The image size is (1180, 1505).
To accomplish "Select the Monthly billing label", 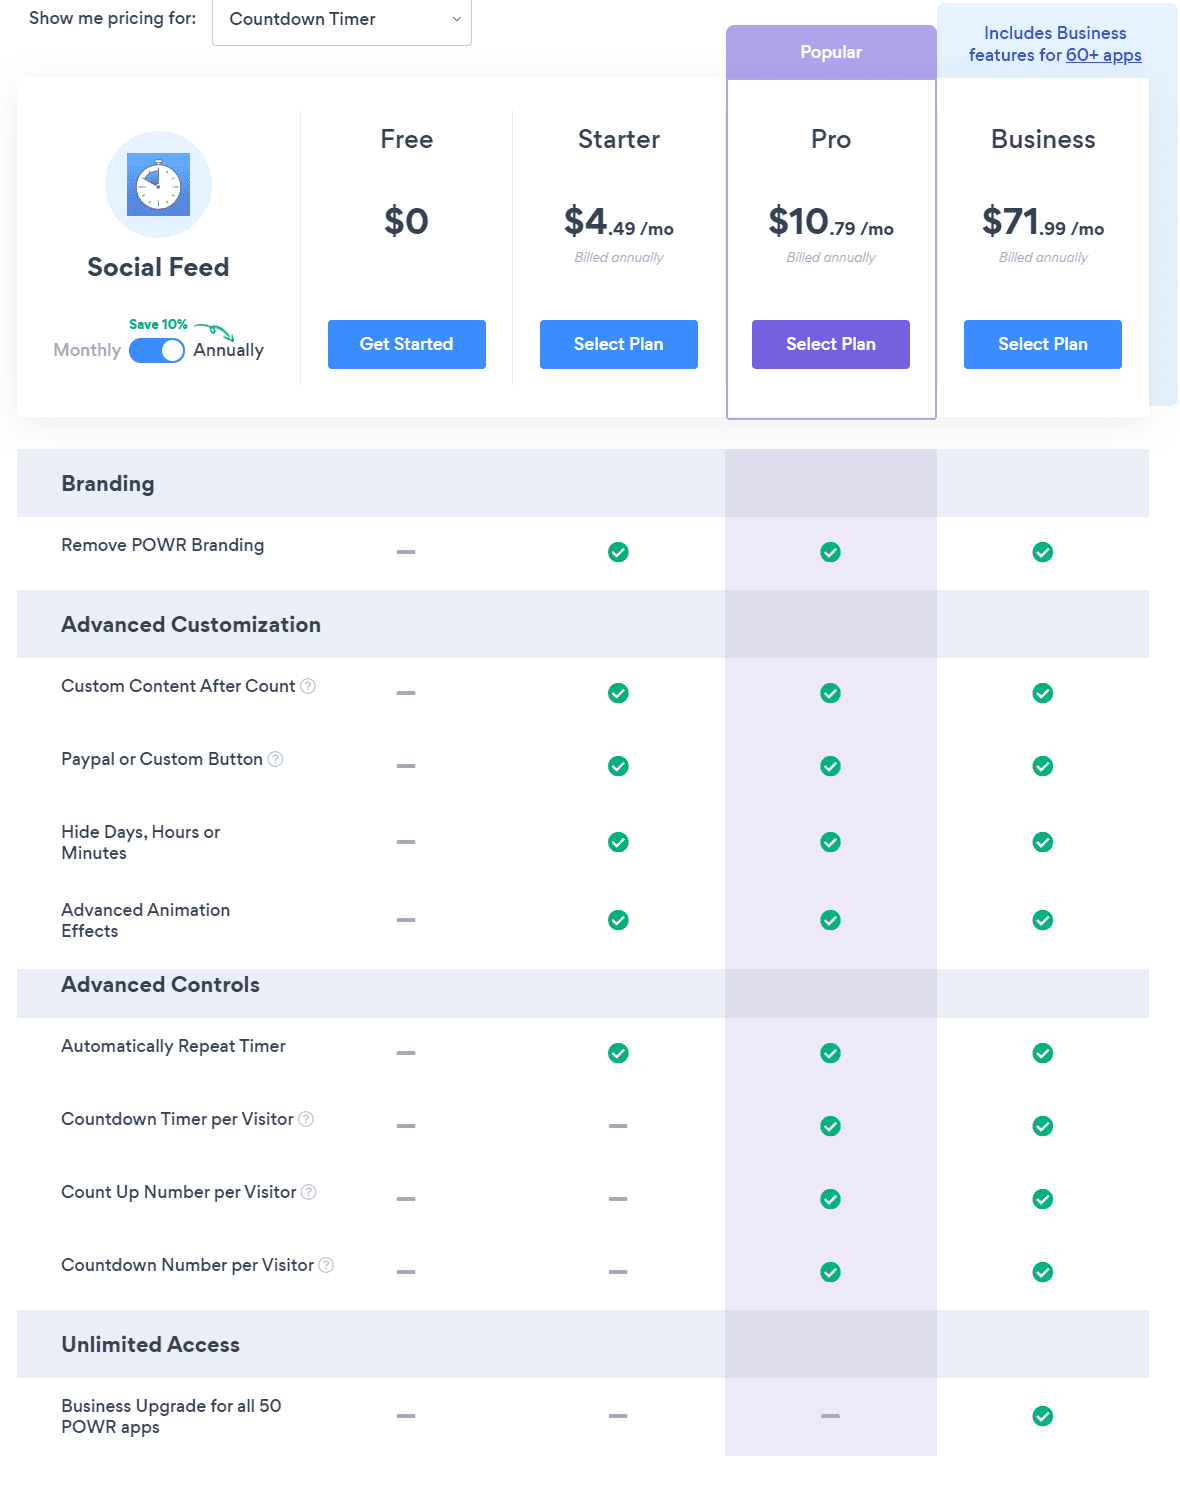I will click(87, 350).
